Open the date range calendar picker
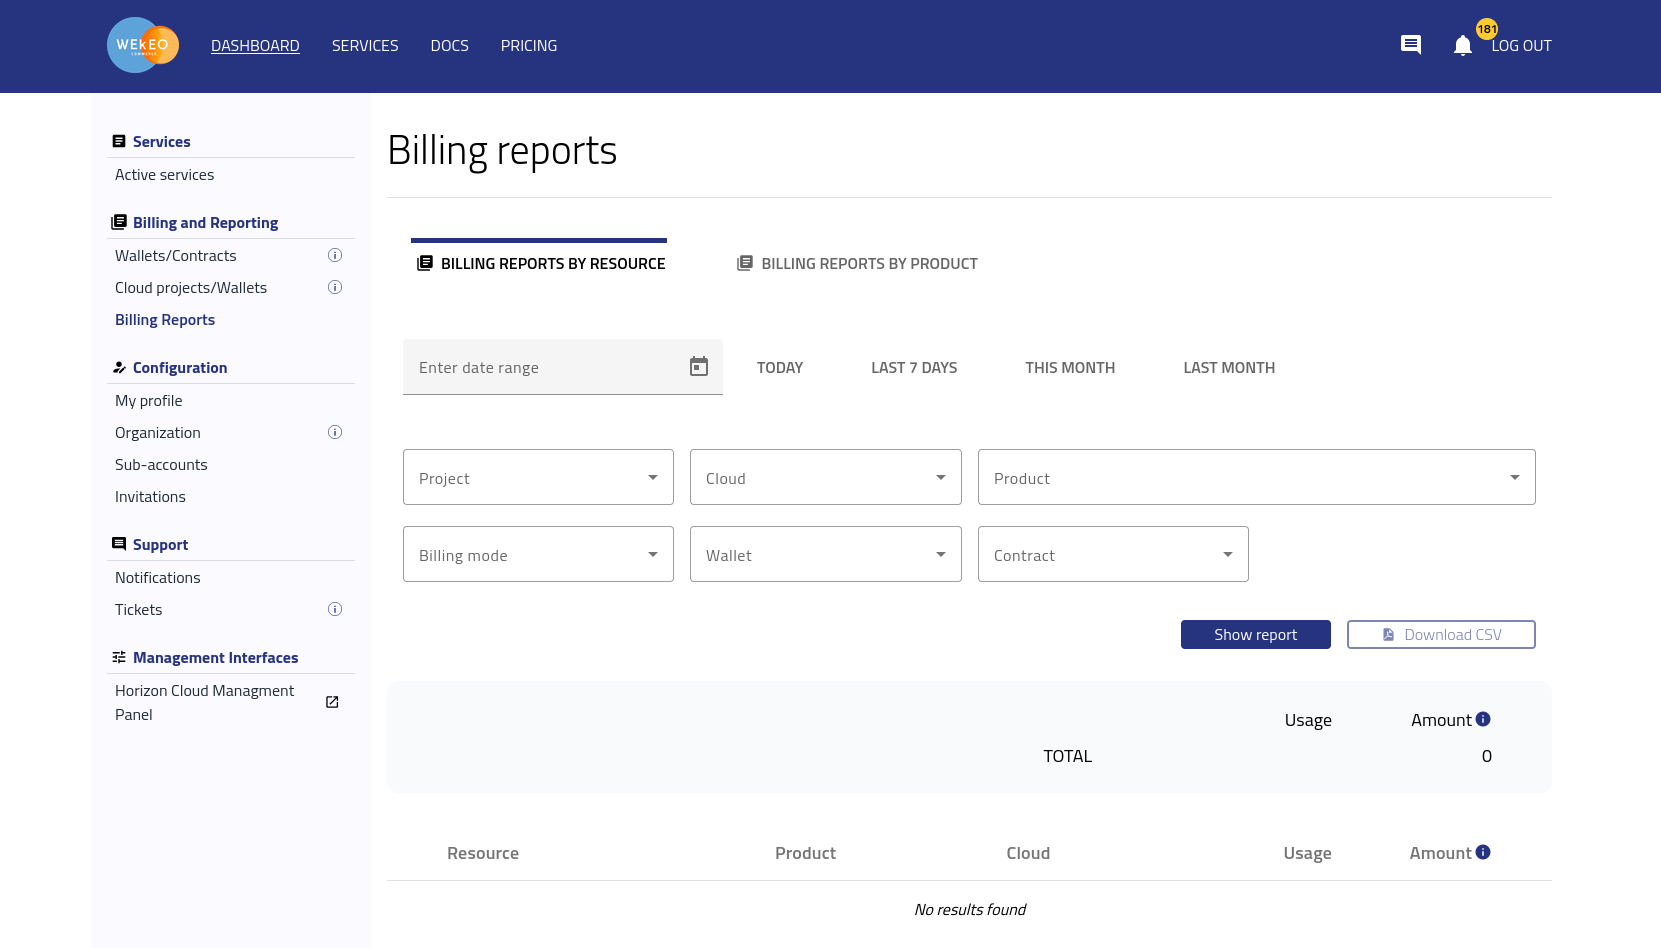1661x948 pixels. tap(699, 367)
